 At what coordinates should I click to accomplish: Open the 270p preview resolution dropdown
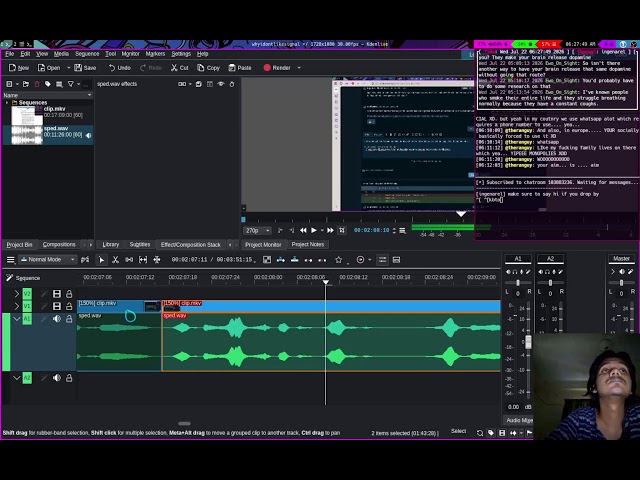click(258, 231)
